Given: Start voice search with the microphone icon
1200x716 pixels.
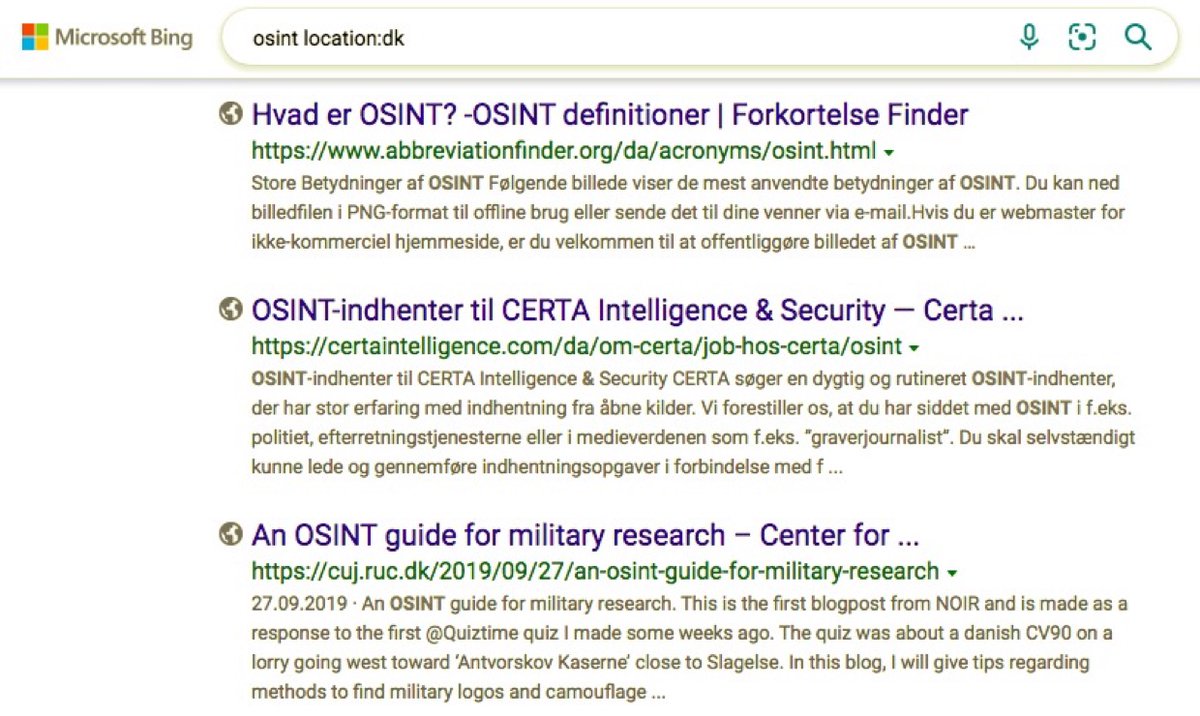Looking at the screenshot, I should [x=1028, y=38].
